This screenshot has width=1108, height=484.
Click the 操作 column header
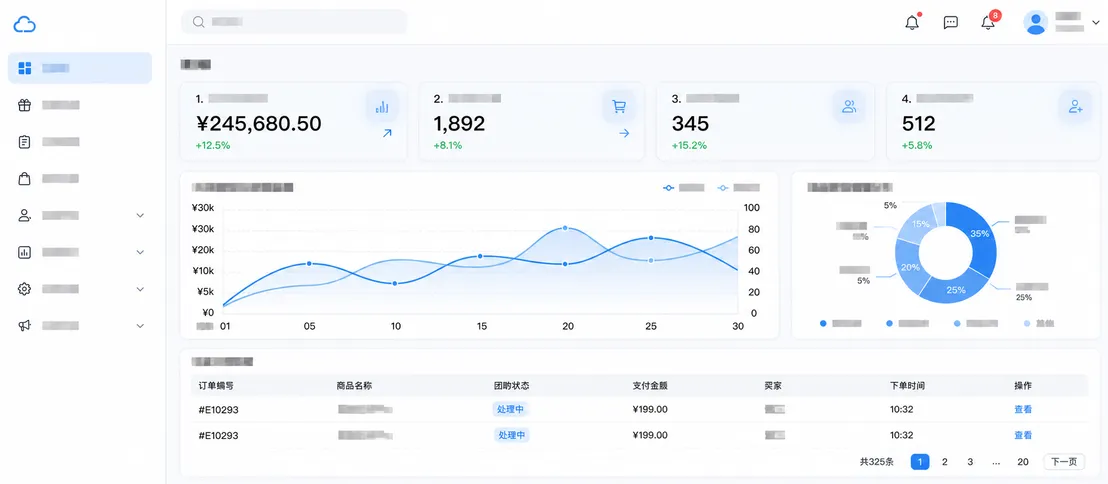1023,386
